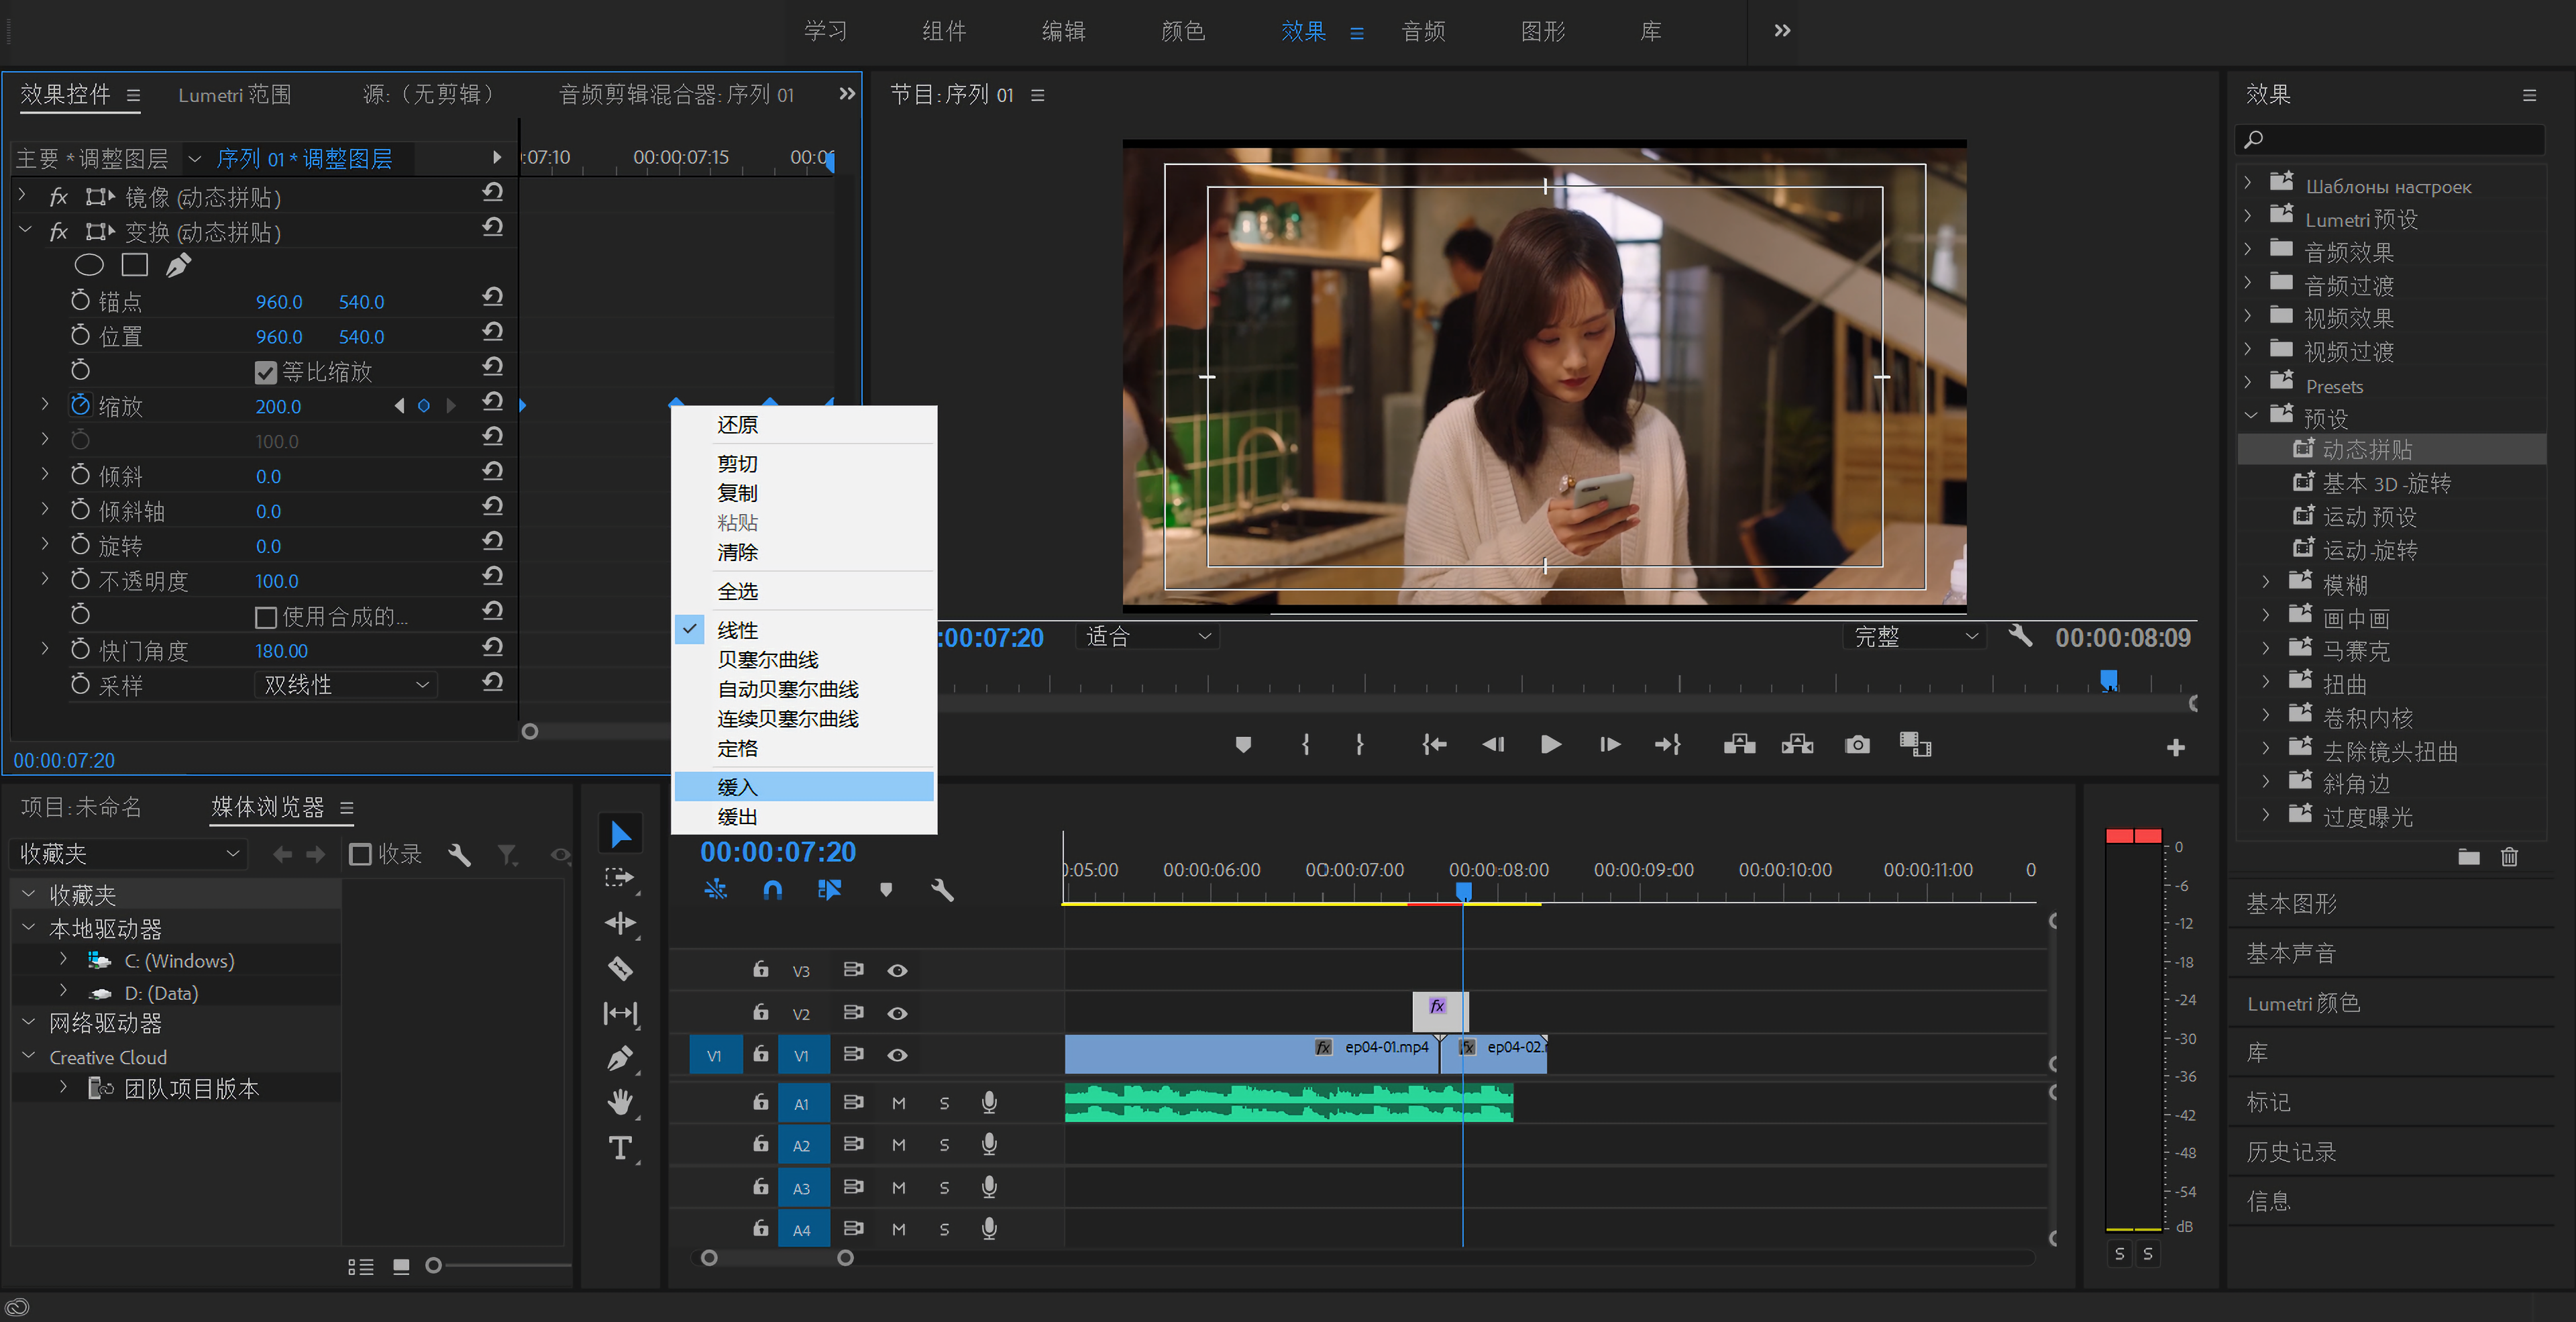Open the Lumetri 颜色 panel
This screenshot has width=2576, height=1322.
click(x=2303, y=1003)
